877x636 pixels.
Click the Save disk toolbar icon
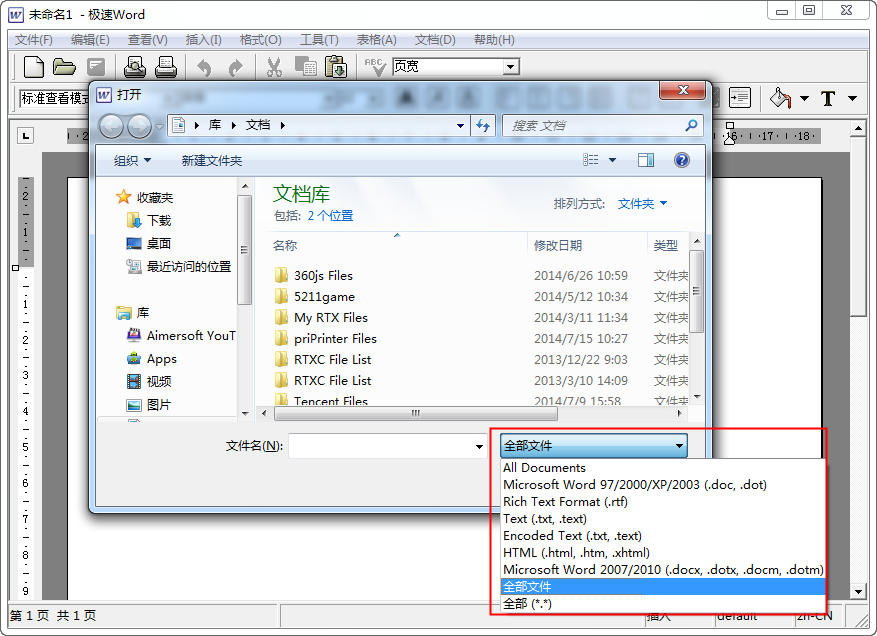(96, 67)
